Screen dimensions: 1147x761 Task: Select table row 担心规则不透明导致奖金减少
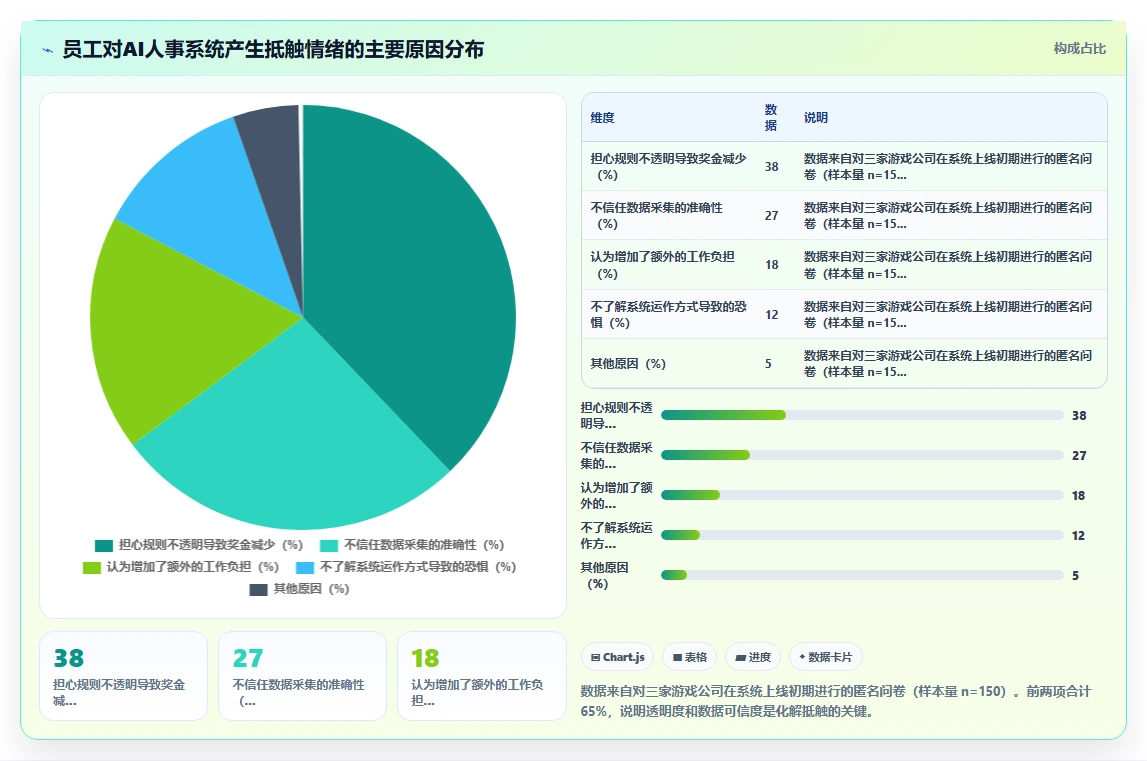pyautogui.click(x=844, y=166)
